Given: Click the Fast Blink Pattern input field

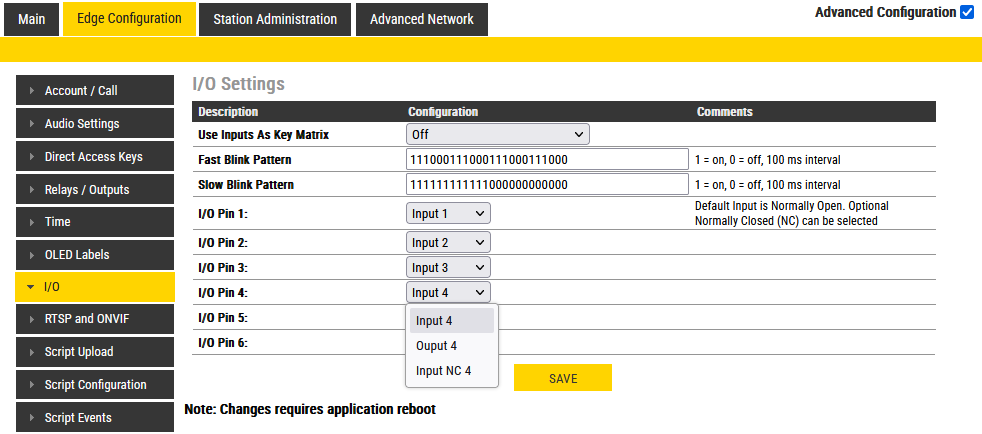Looking at the screenshot, I should [x=547, y=159].
